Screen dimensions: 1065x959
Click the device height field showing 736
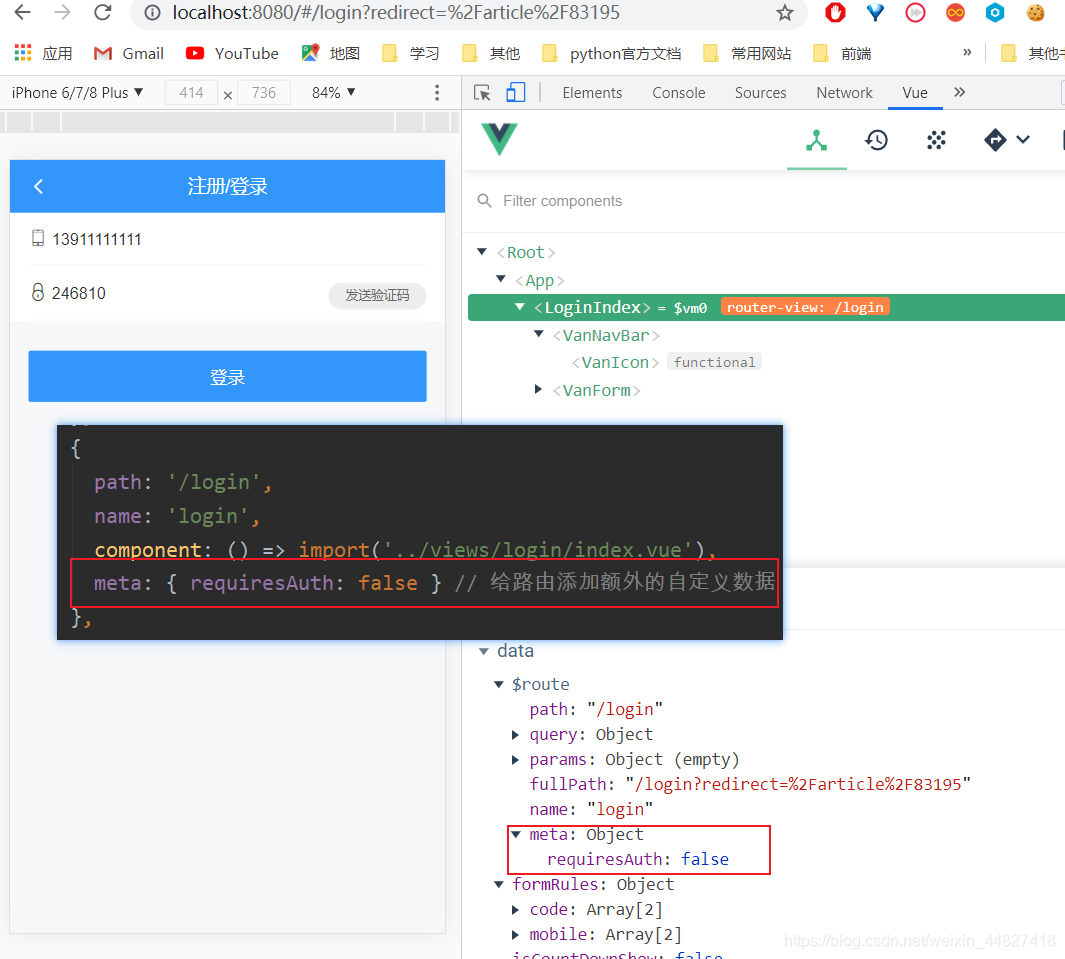point(264,92)
